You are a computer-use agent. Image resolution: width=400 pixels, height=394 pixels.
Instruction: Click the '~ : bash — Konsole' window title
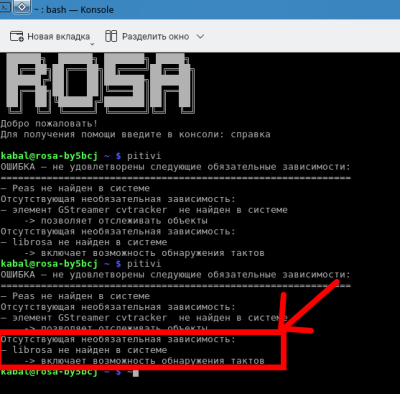point(74,10)
